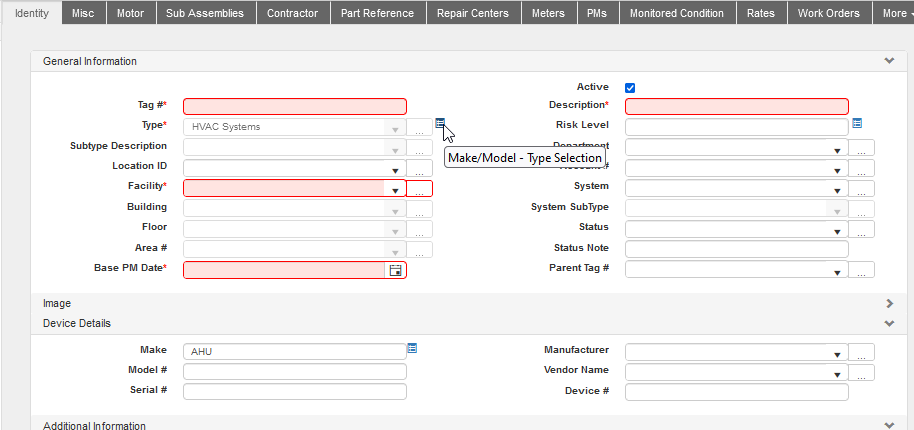Open the Facility dropdown
Viewport: 914px width, 430px height.
(x=395, y=188)
